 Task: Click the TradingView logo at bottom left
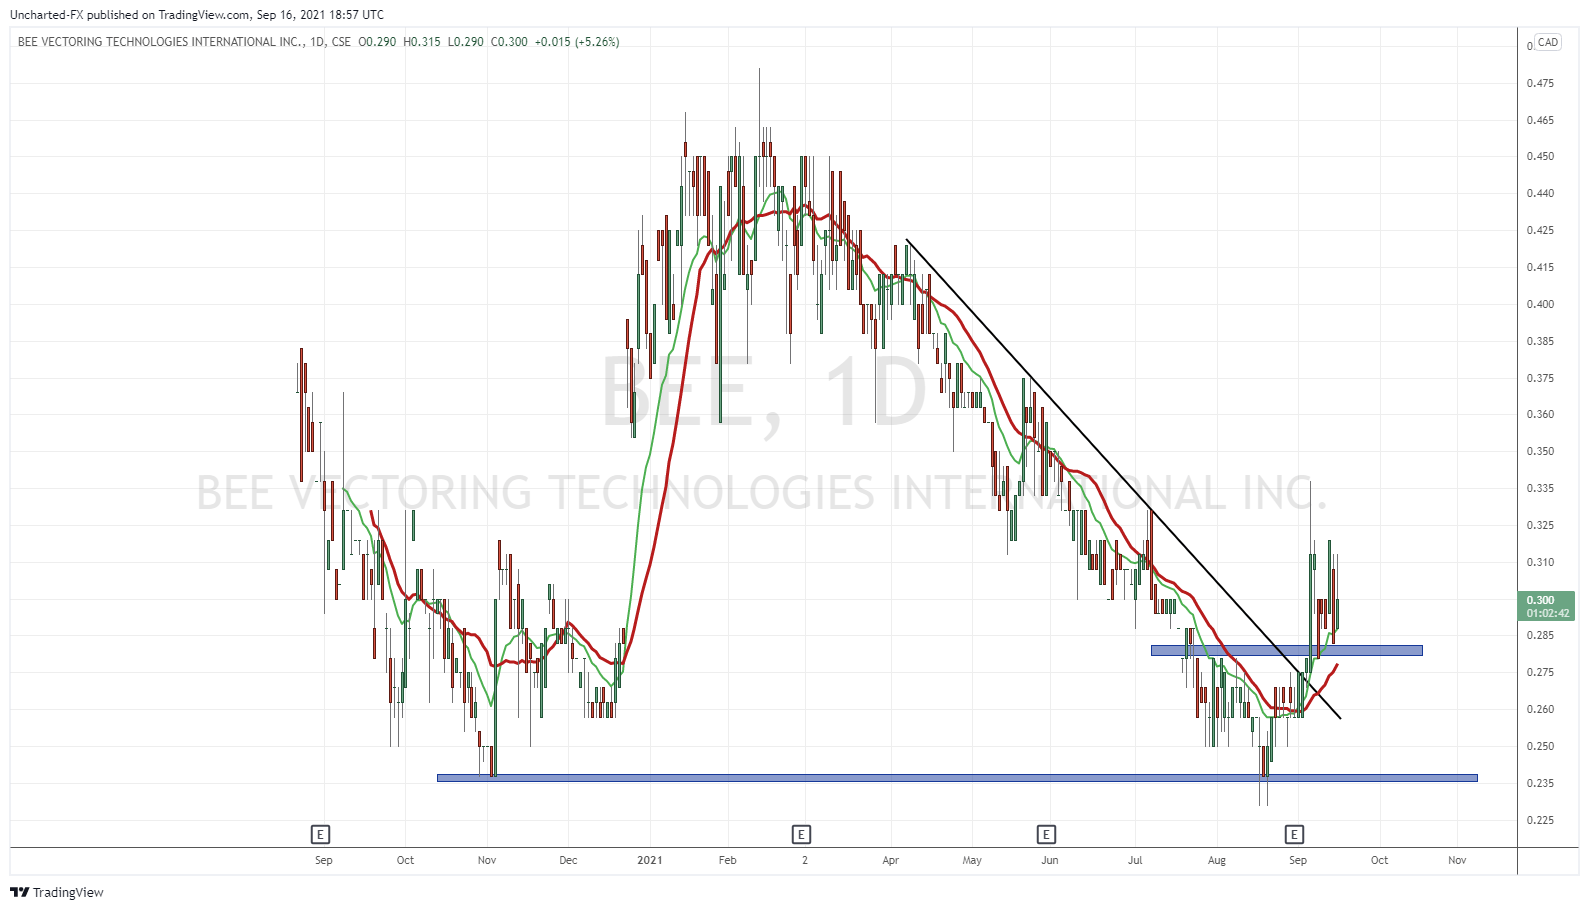point(57,892)
